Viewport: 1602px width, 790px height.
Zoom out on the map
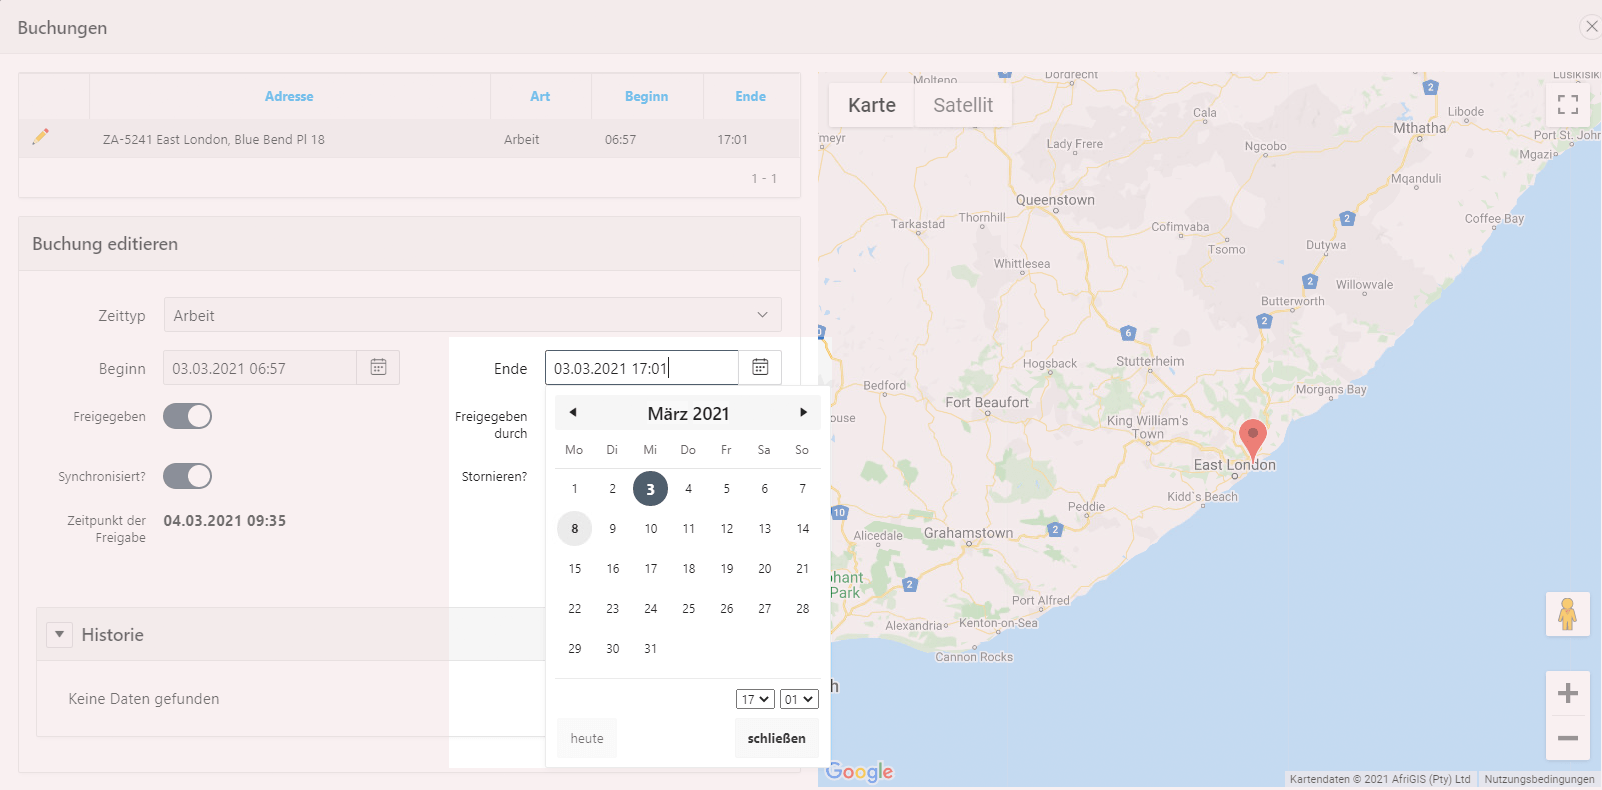pyautogui.click(x=1567, y=738)
